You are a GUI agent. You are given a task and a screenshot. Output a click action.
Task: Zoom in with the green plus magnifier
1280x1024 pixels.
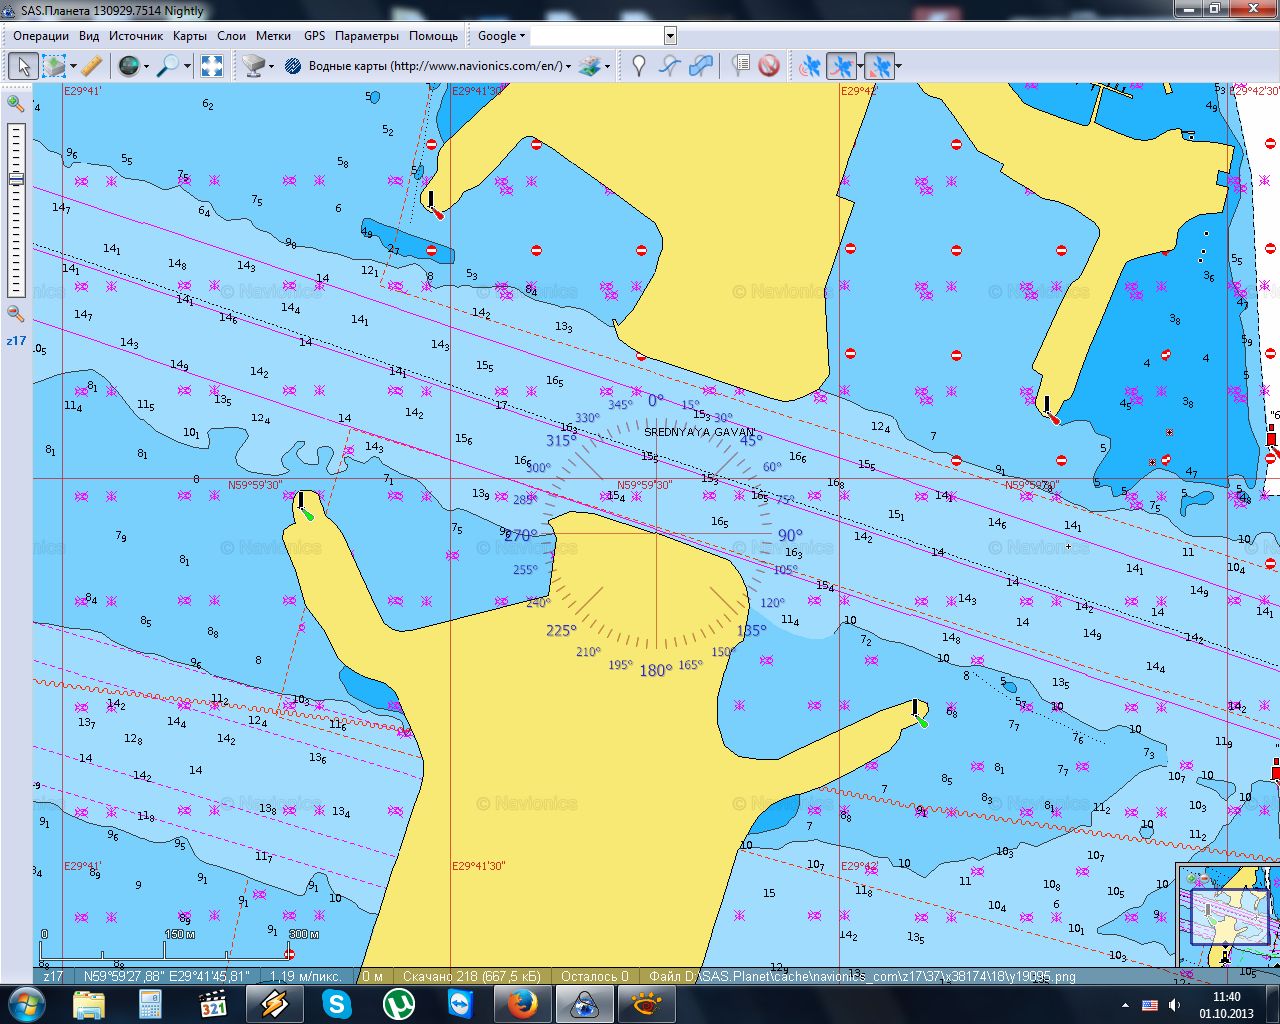pyautogui.click(x=15, y=103)
